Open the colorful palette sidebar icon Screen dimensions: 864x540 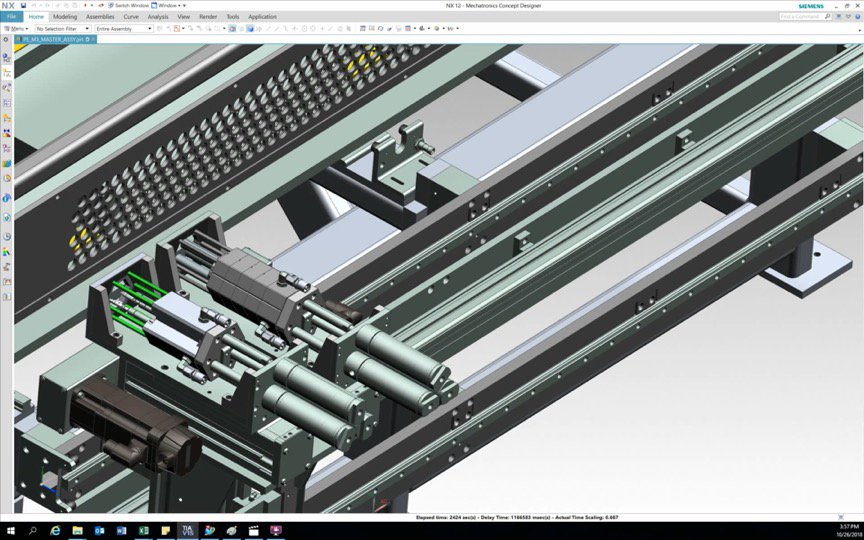[7, 252]
